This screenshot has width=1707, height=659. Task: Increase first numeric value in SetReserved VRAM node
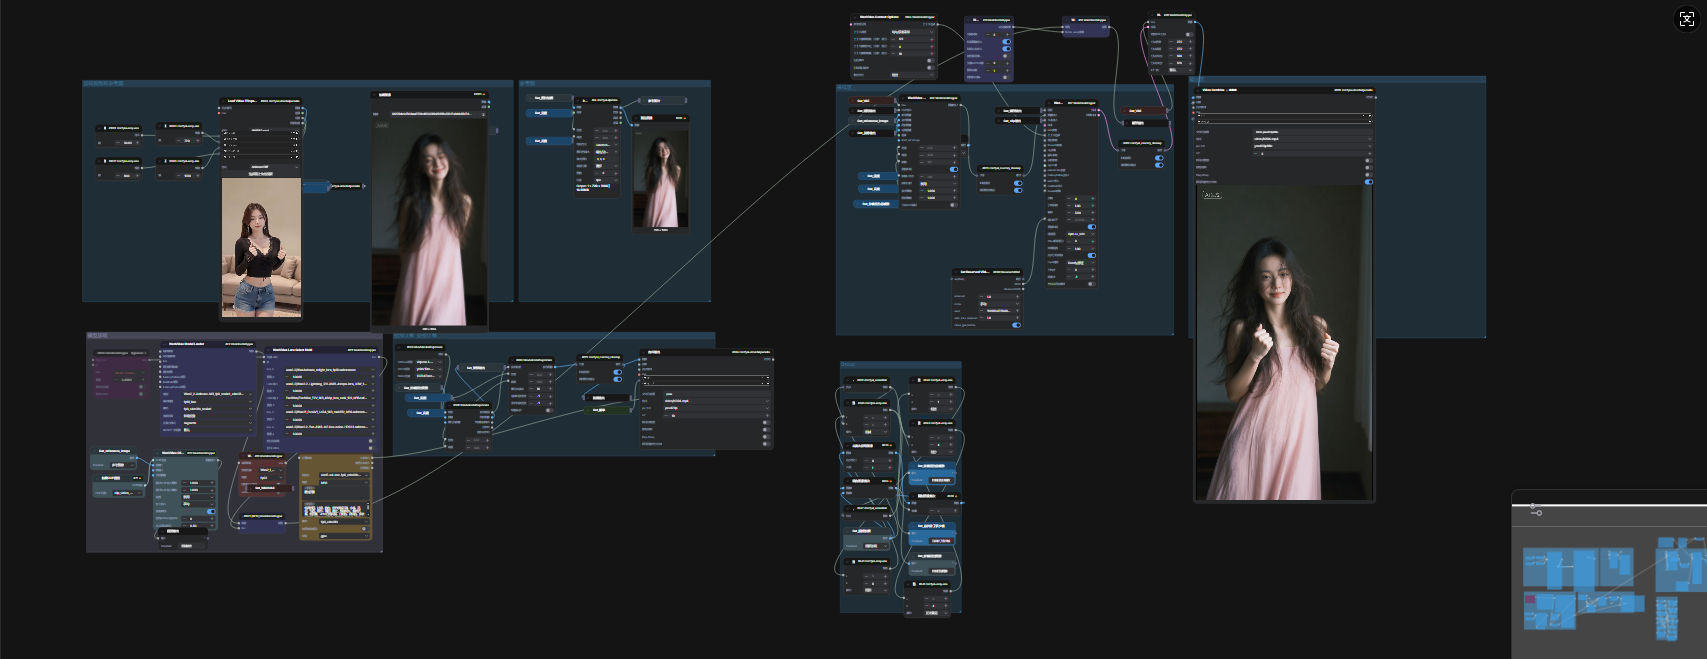(1019, 296)
